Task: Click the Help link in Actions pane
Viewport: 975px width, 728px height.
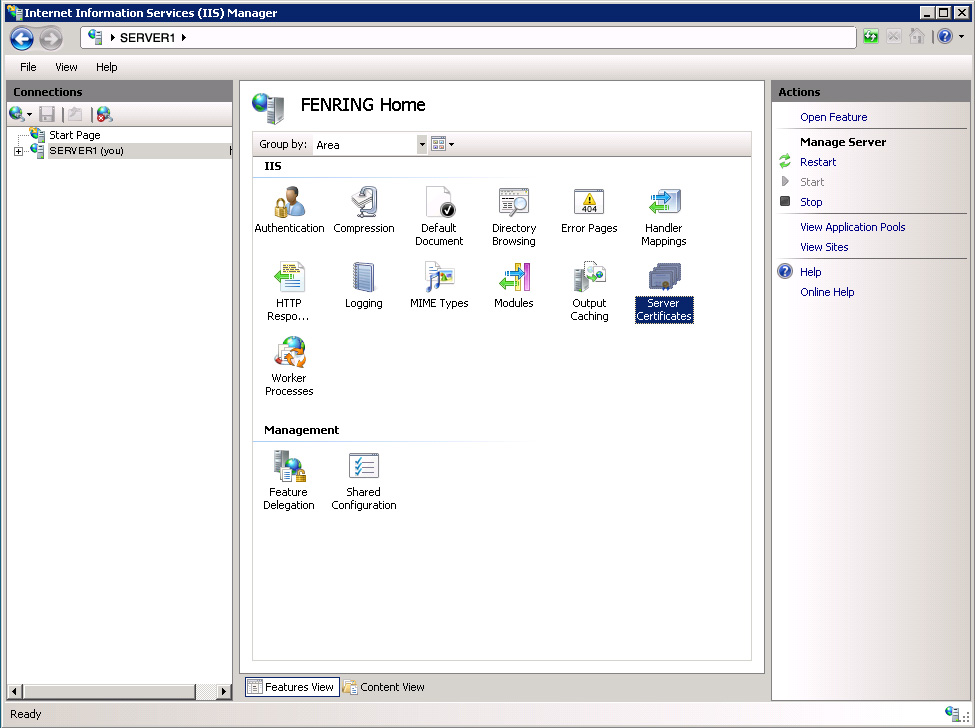Action: tap(810, 272)
